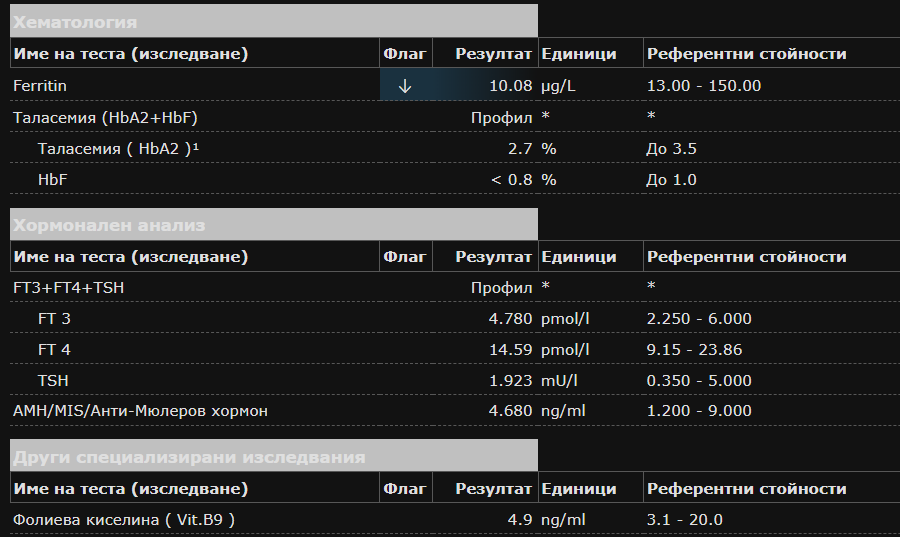Click the FT 4 result 14.59
The height and width of the screenshot is (537, 900).
pos(510,350)
